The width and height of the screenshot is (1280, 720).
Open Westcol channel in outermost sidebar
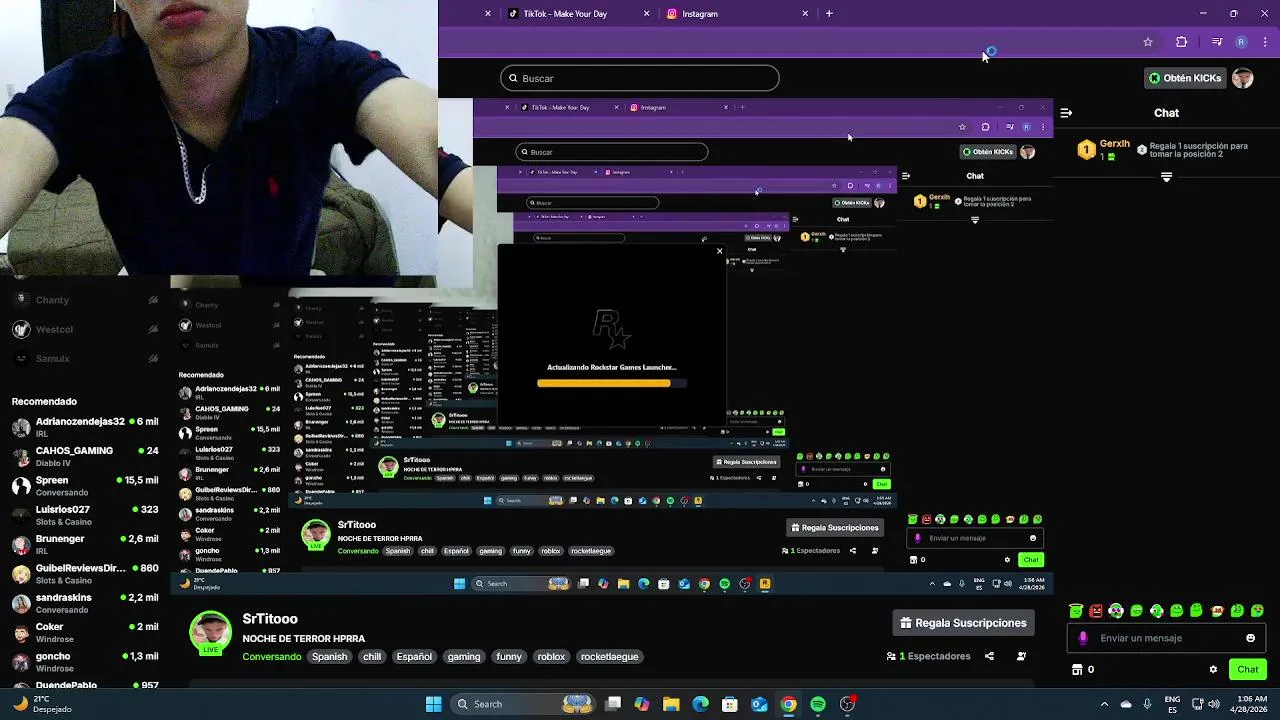click(85, 329)
